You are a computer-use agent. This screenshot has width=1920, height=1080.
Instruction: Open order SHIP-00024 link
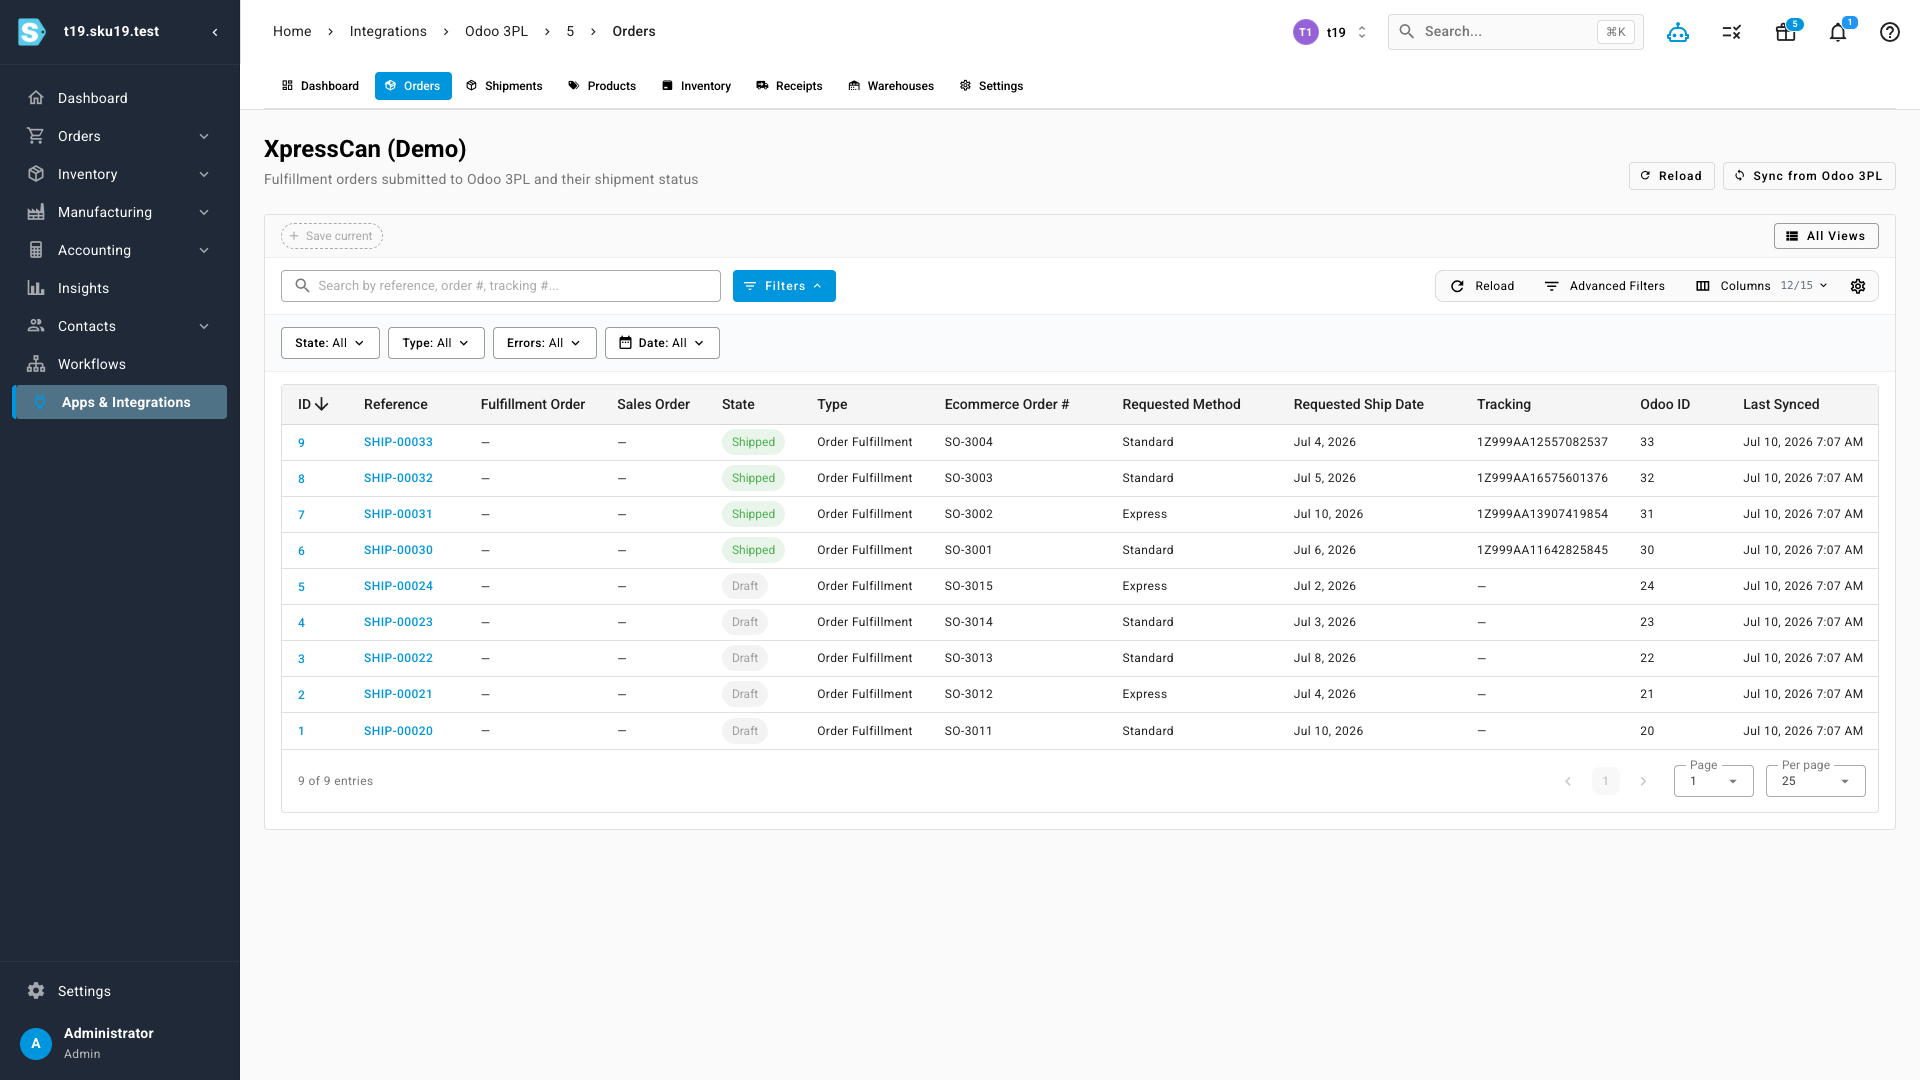[x=398, y=586]
